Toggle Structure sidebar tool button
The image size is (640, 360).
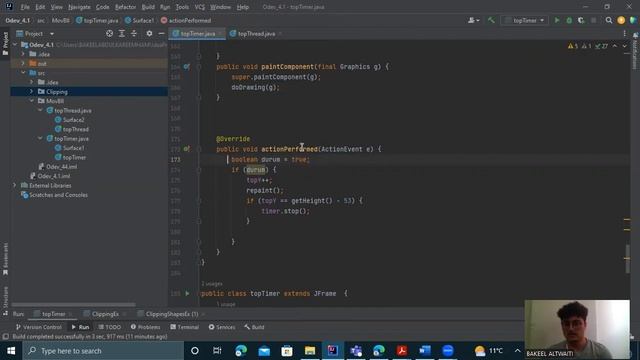5,300
